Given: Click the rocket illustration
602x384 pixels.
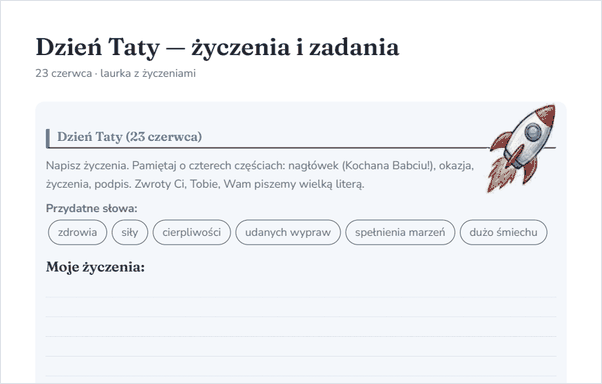Looking at the screenshot, I should tap(522, 148).
